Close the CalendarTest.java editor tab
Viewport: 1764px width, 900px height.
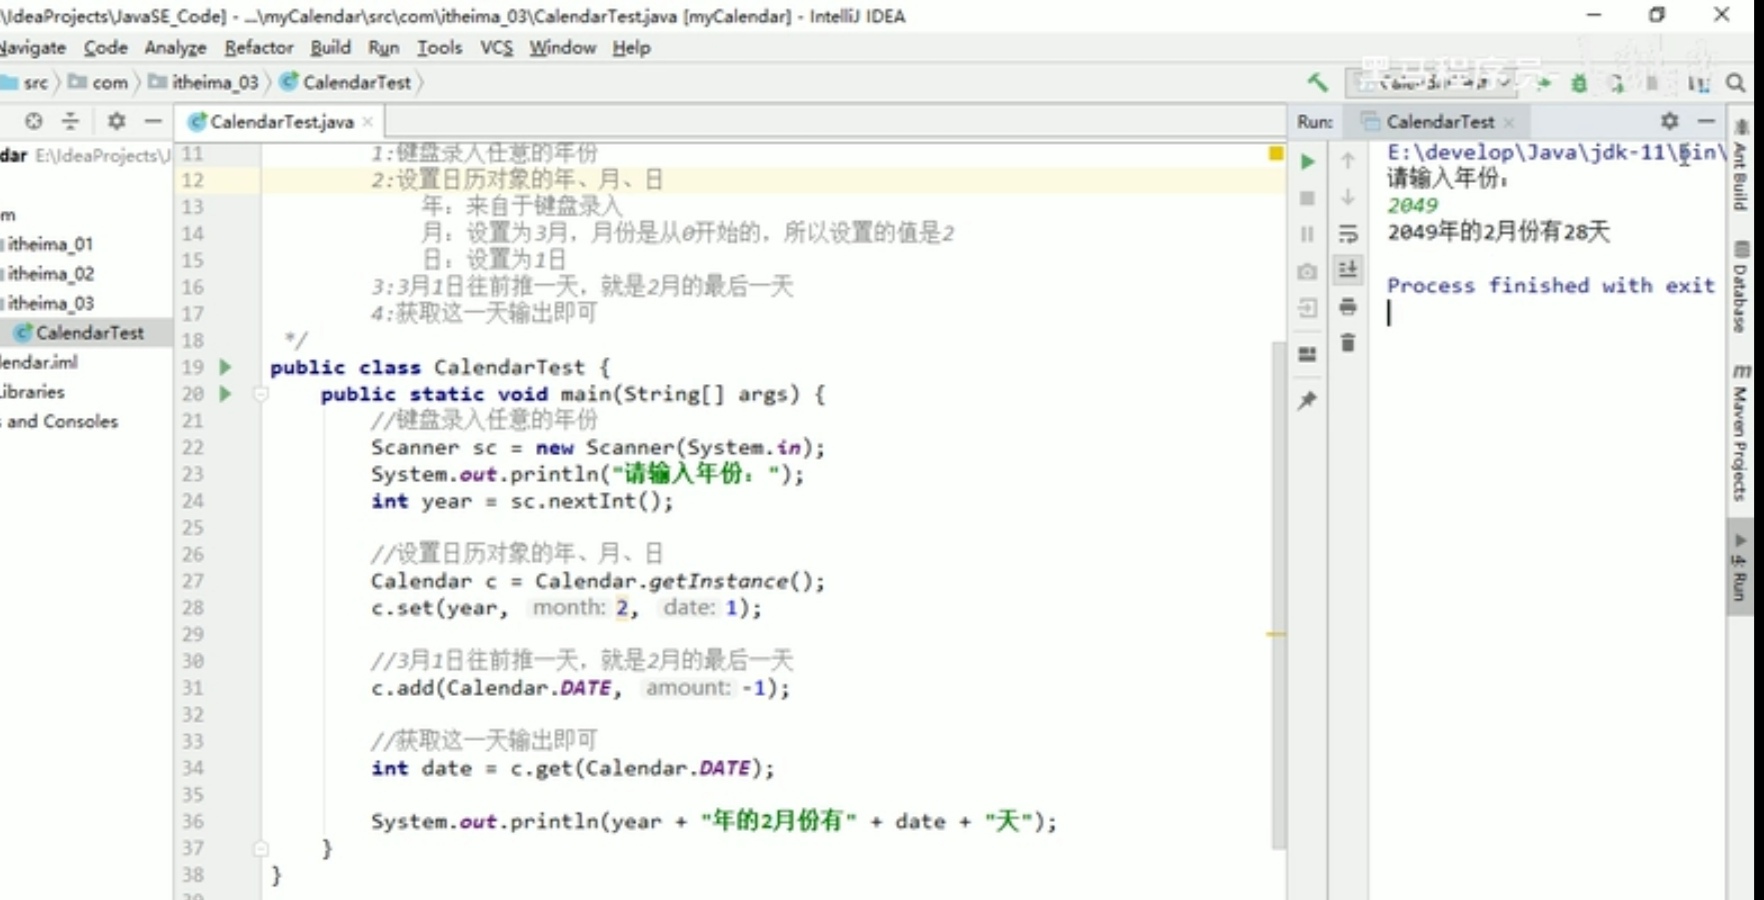click(x=368, y=122)
